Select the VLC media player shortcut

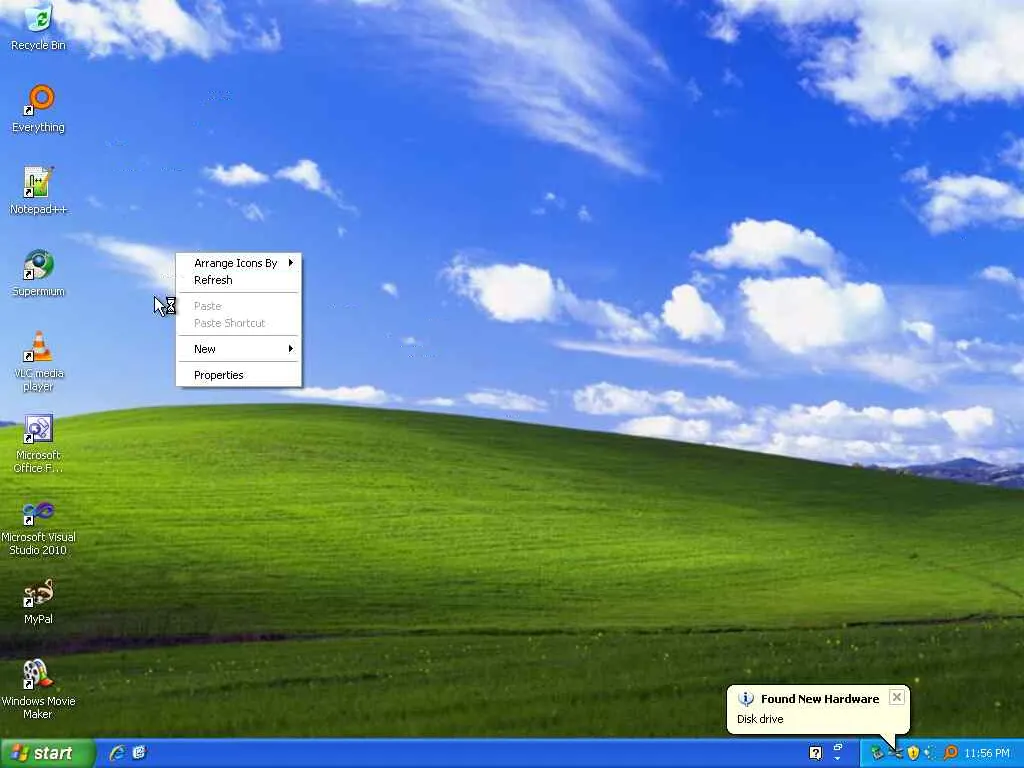coord(39,361)
